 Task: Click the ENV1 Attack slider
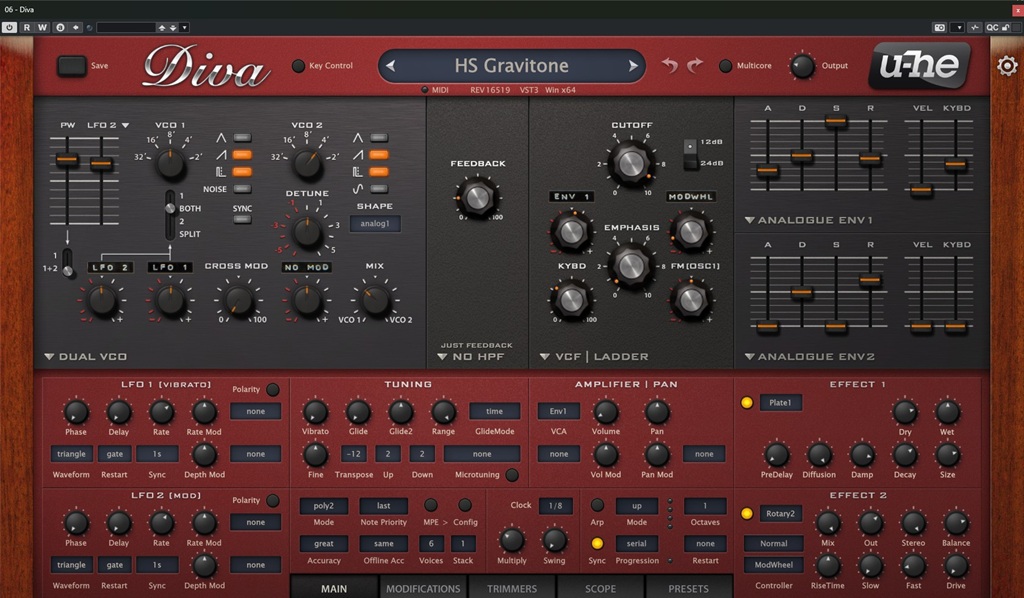[x=767, y=171]
